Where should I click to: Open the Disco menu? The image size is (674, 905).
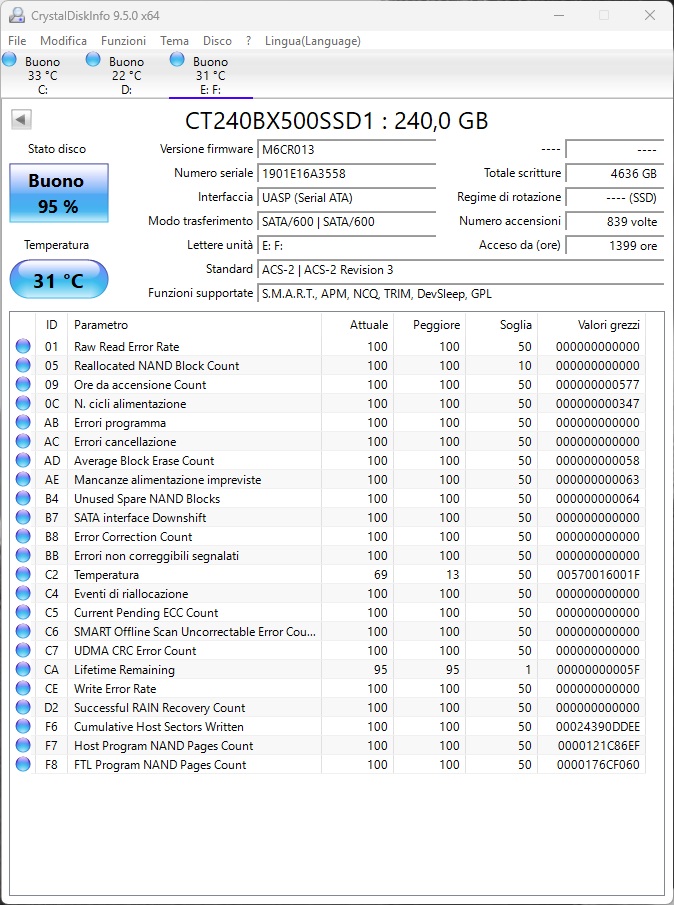[x=218, y=41]
